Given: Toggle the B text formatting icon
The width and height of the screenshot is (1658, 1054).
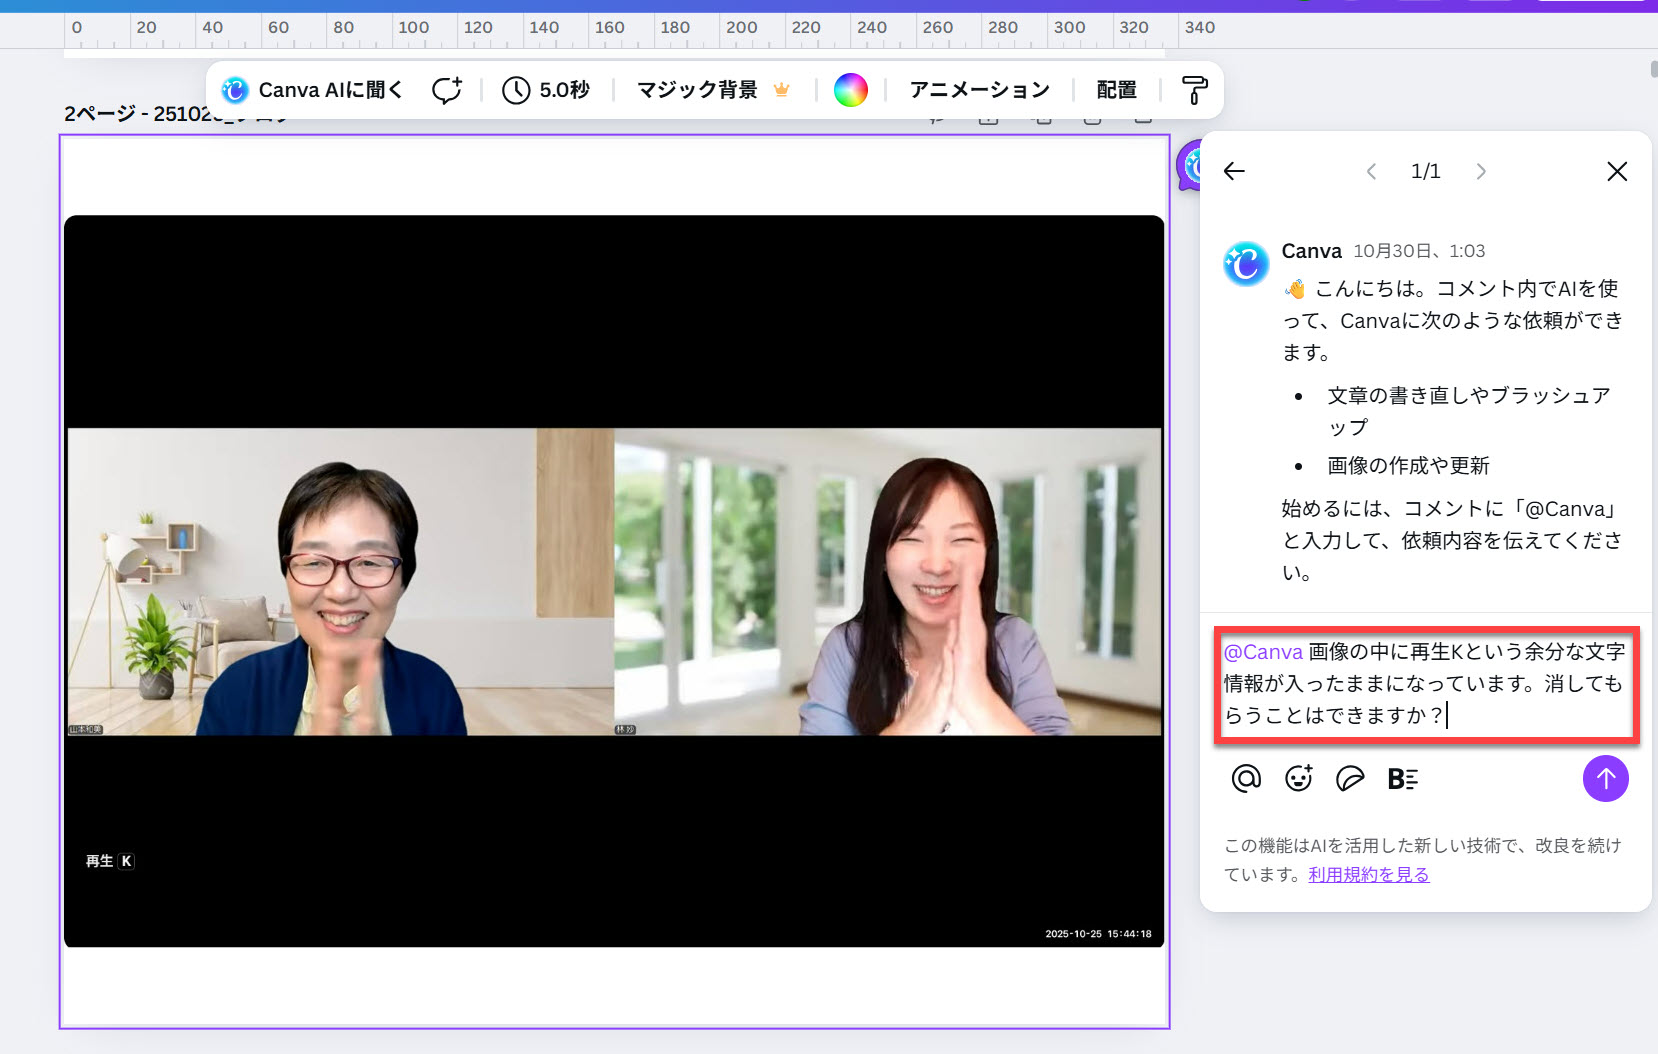Looking at the screenshot, I should coord(1402,778).
